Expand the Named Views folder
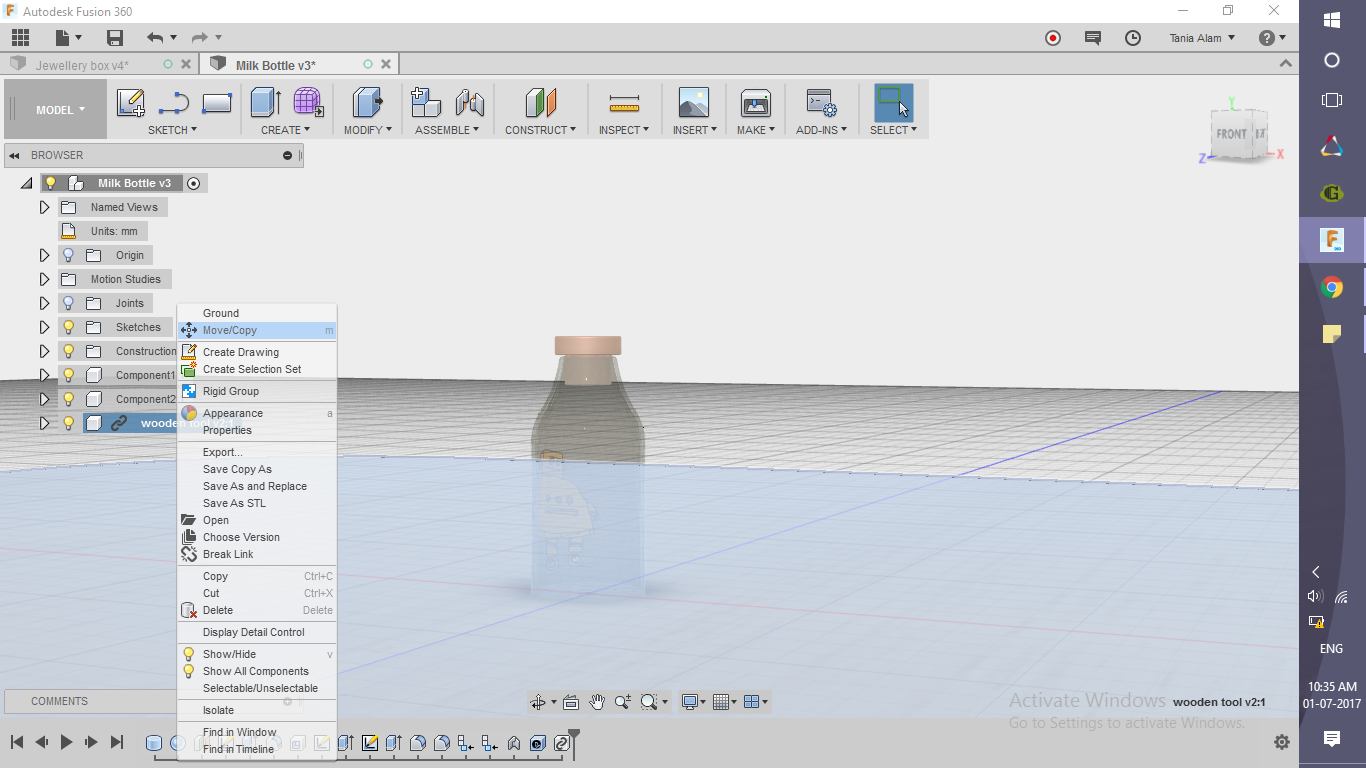Image resolution: width=1366 pixels, height=768 pixels. (44, 207)
